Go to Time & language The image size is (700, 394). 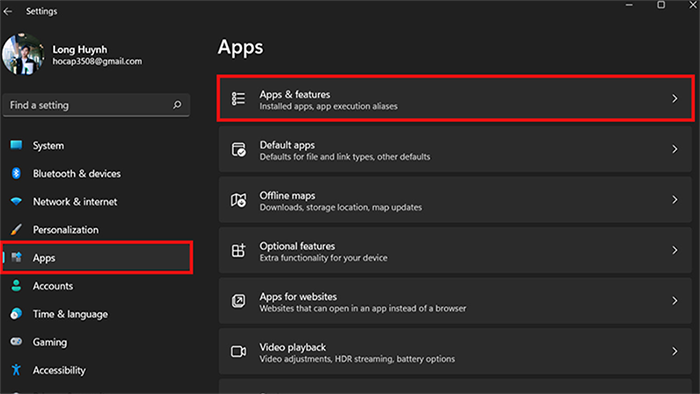pyautogui.click(x=70, y=314)
